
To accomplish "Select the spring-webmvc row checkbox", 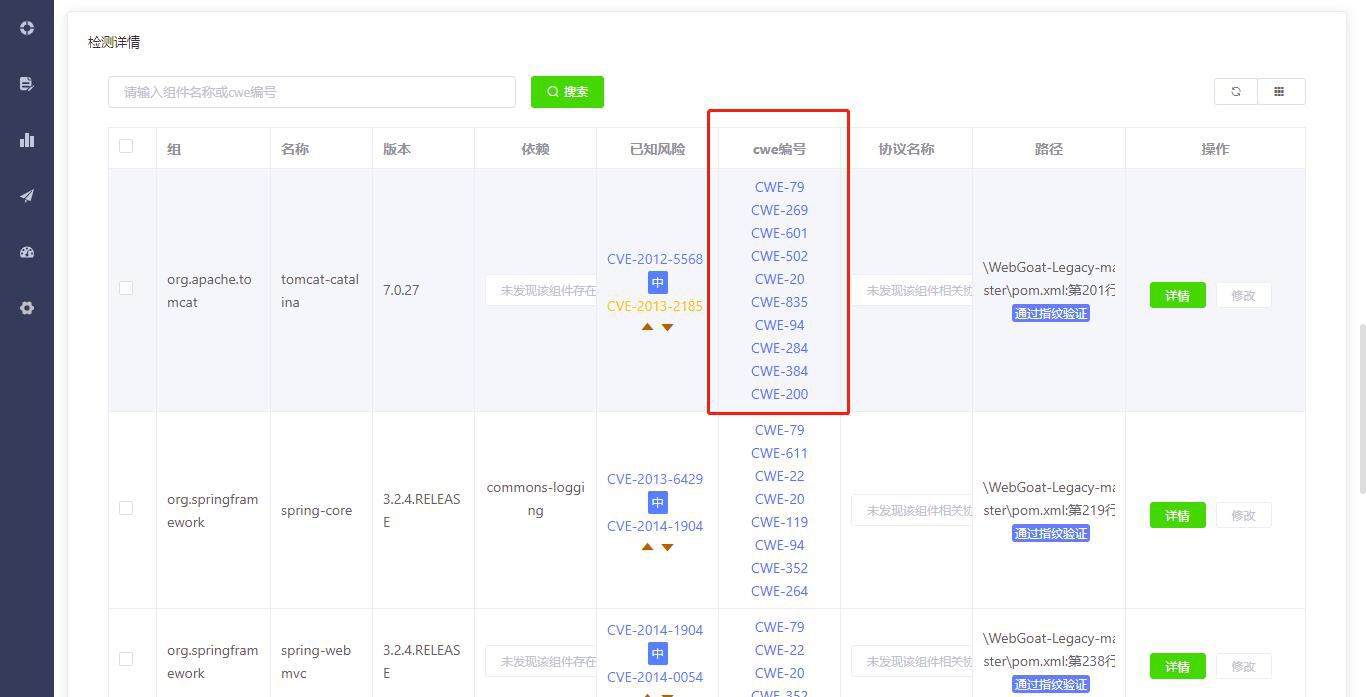I will (x=126, y=659).
